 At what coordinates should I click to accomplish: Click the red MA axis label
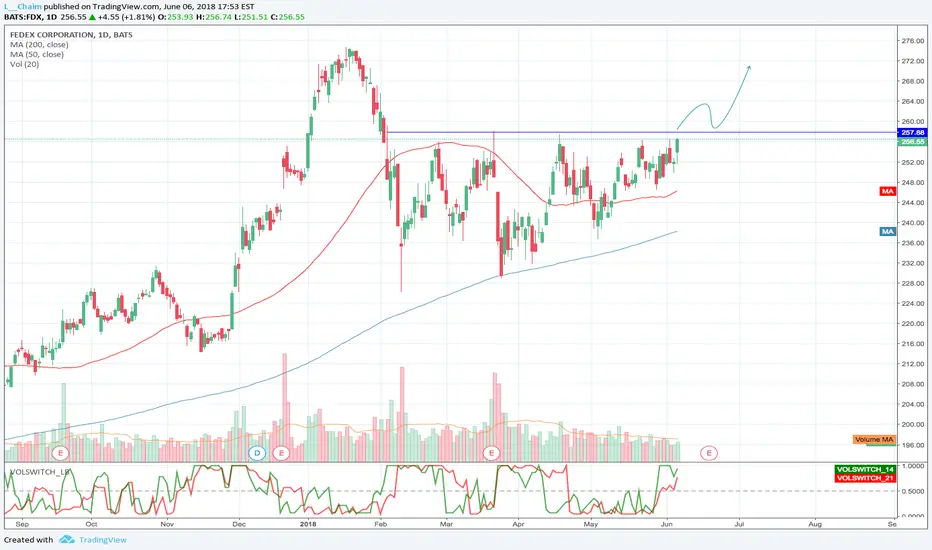[887, 191]
